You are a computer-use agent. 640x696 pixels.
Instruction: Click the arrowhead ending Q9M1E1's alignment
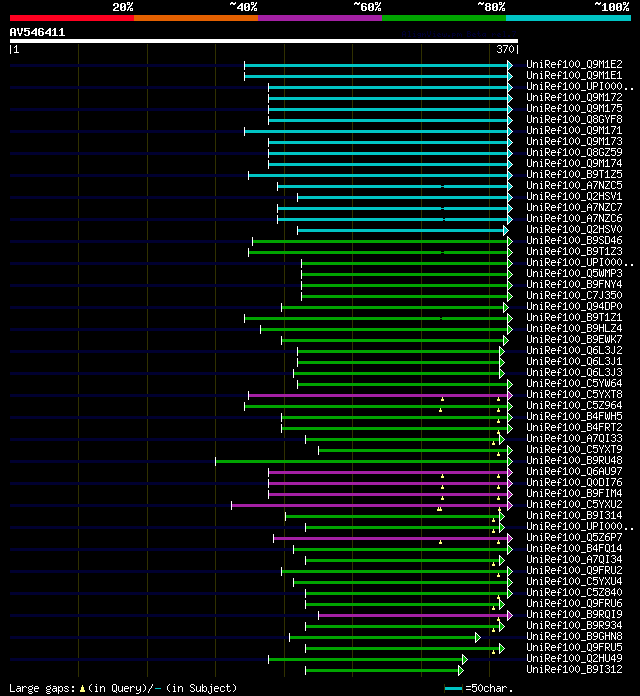coord(510,76)
